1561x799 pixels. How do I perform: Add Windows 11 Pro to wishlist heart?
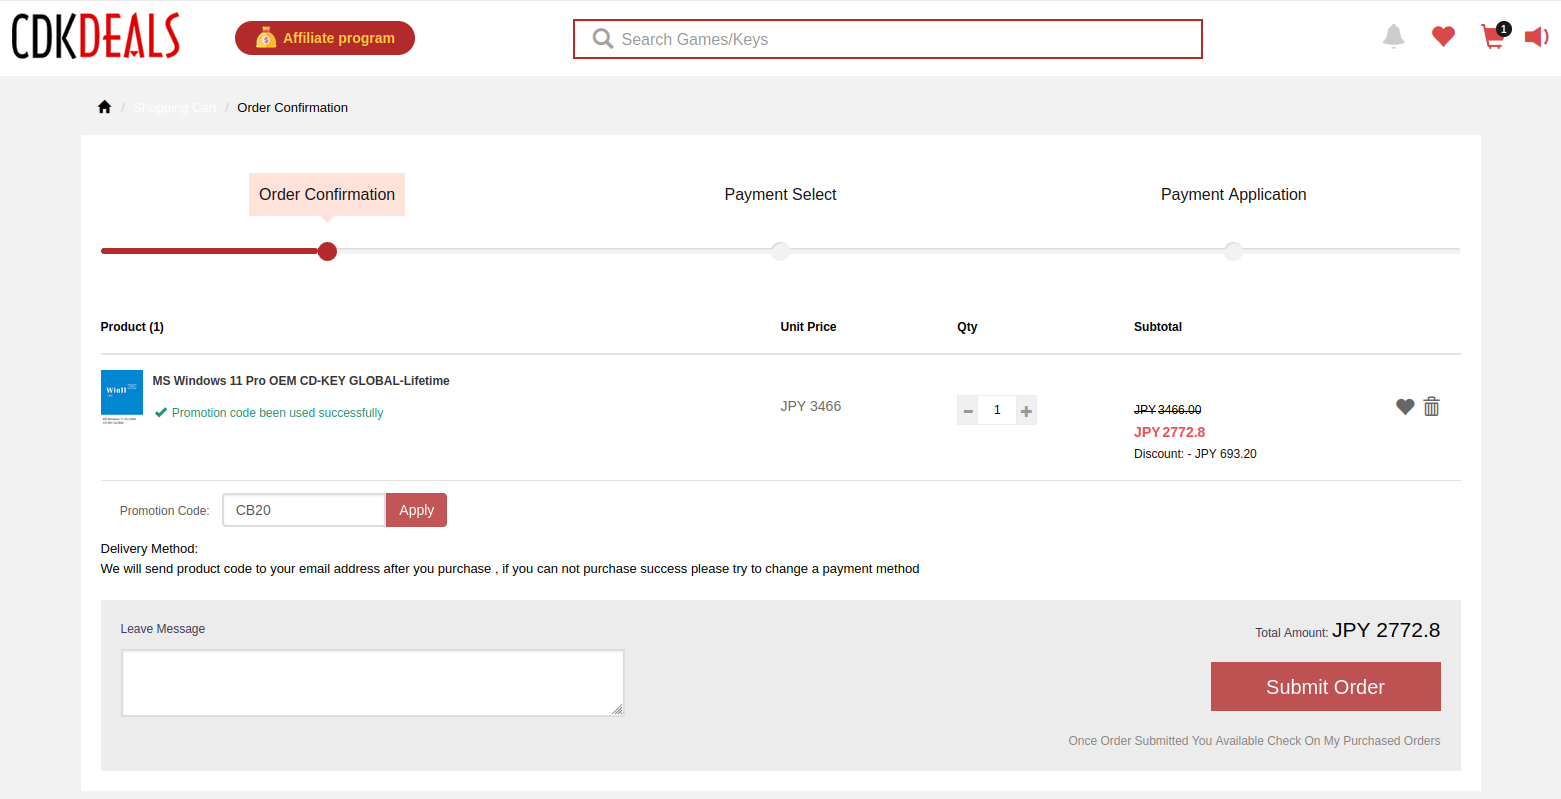point(1405,406)
